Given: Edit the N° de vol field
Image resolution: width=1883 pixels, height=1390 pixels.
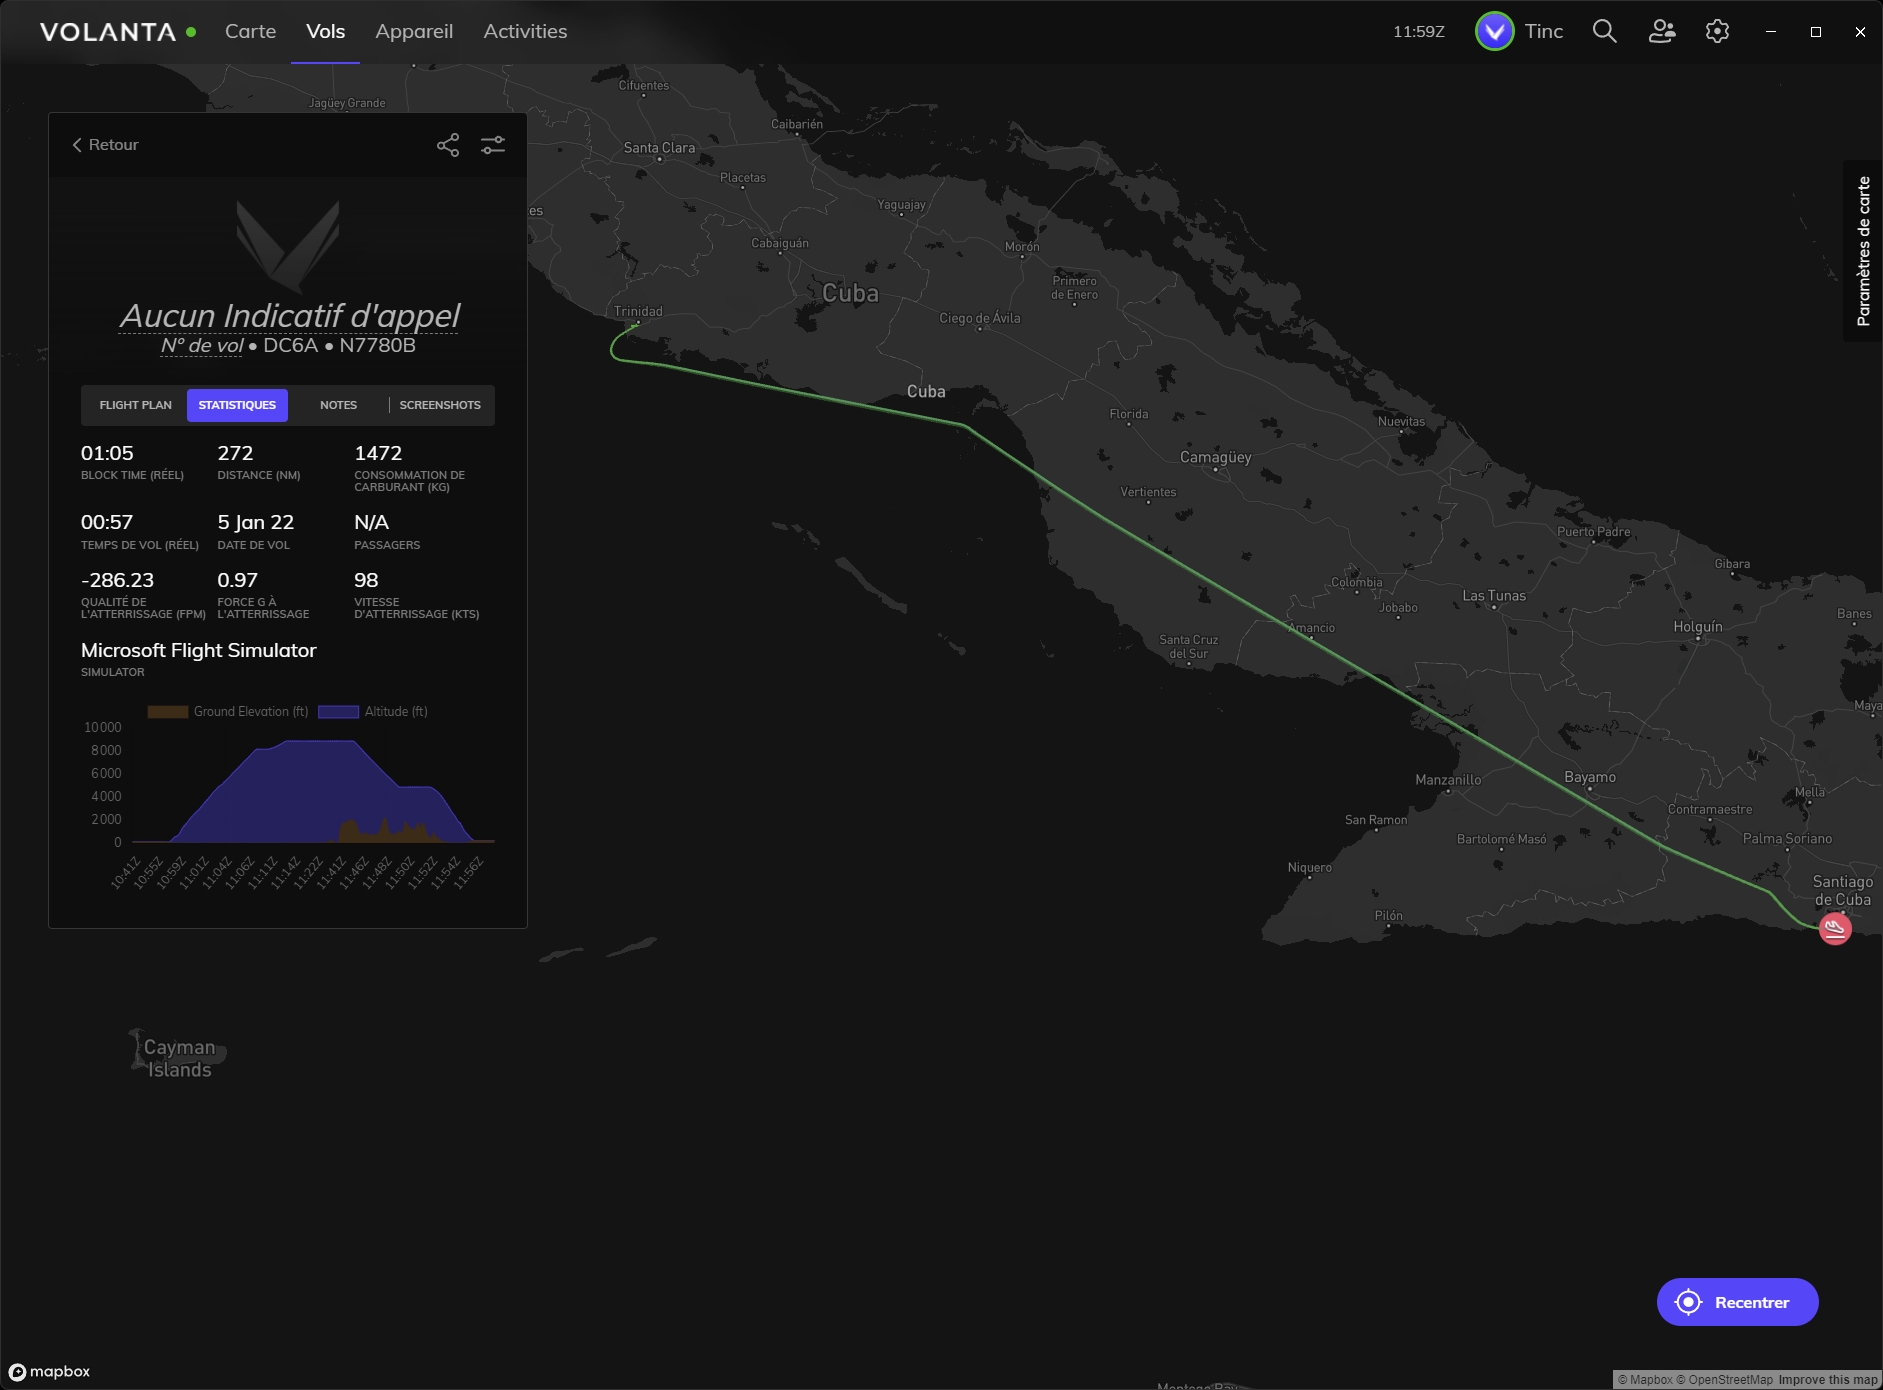Looking at the screenshot, I should point(202,346).
